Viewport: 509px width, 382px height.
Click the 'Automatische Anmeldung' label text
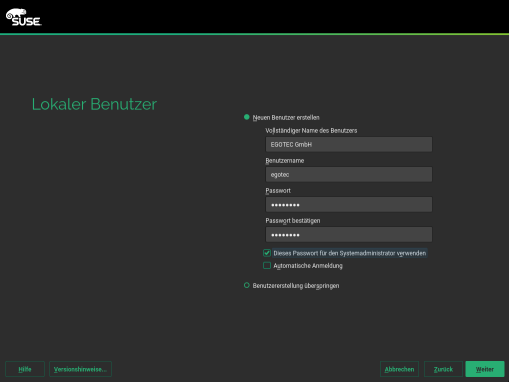[308, 266]
